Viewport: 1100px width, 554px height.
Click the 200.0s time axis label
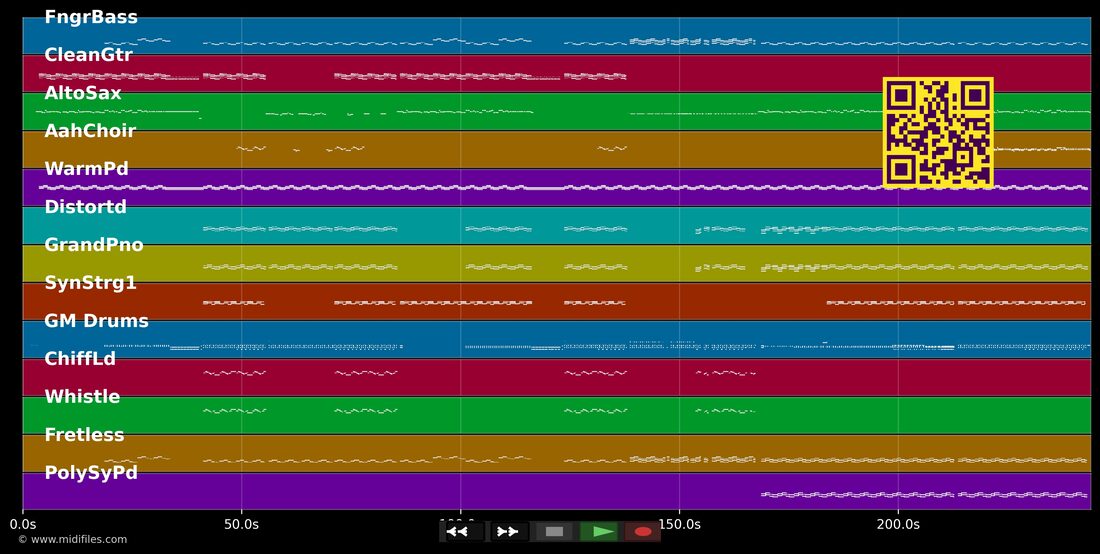pyautogui.click(x=898, y=524)
